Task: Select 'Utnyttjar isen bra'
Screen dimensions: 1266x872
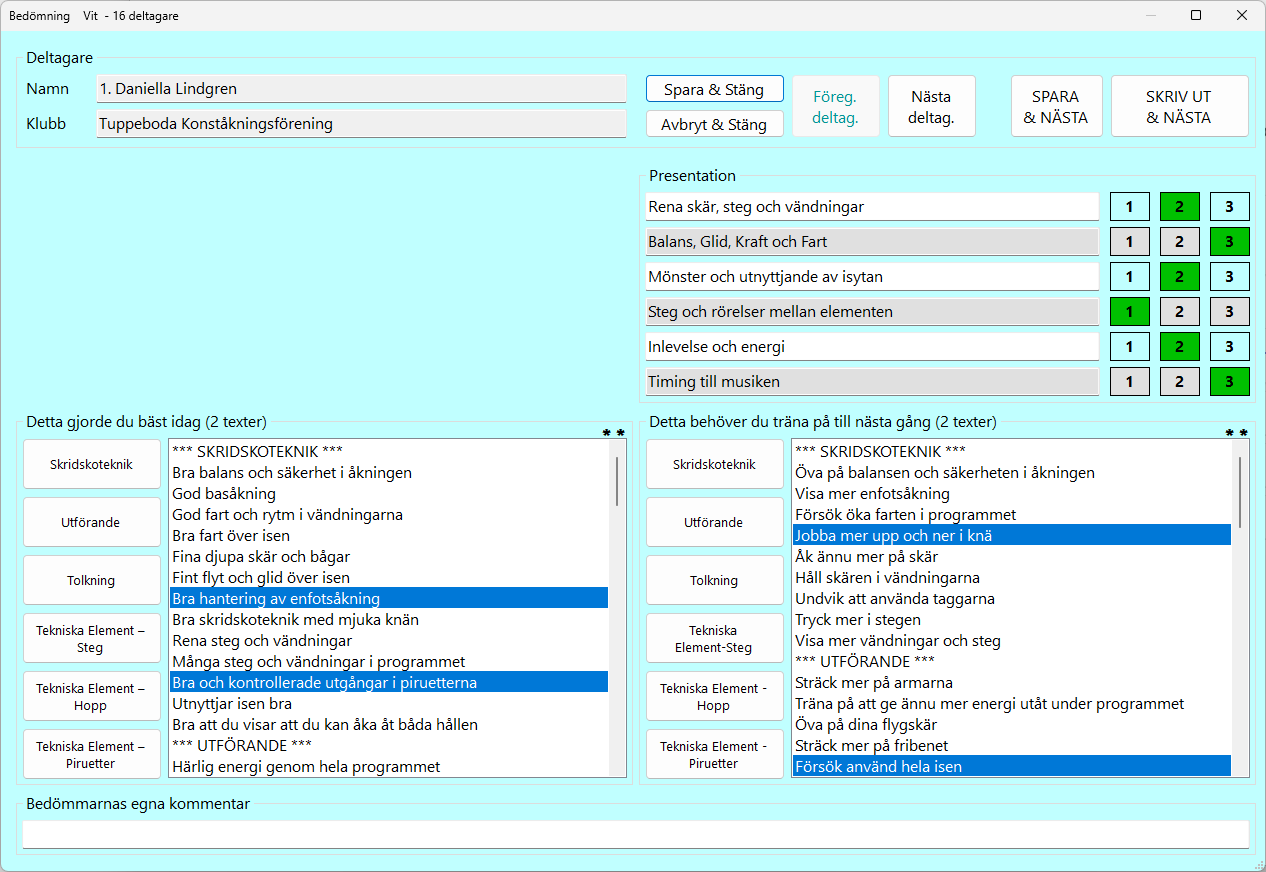Action: [389, 703]
